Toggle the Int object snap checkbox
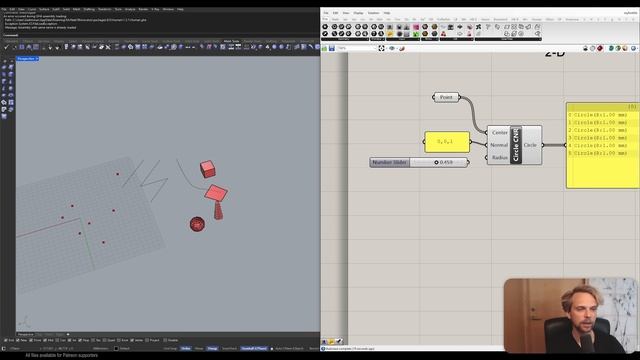 pyautogui.click(x=69, y=340)
